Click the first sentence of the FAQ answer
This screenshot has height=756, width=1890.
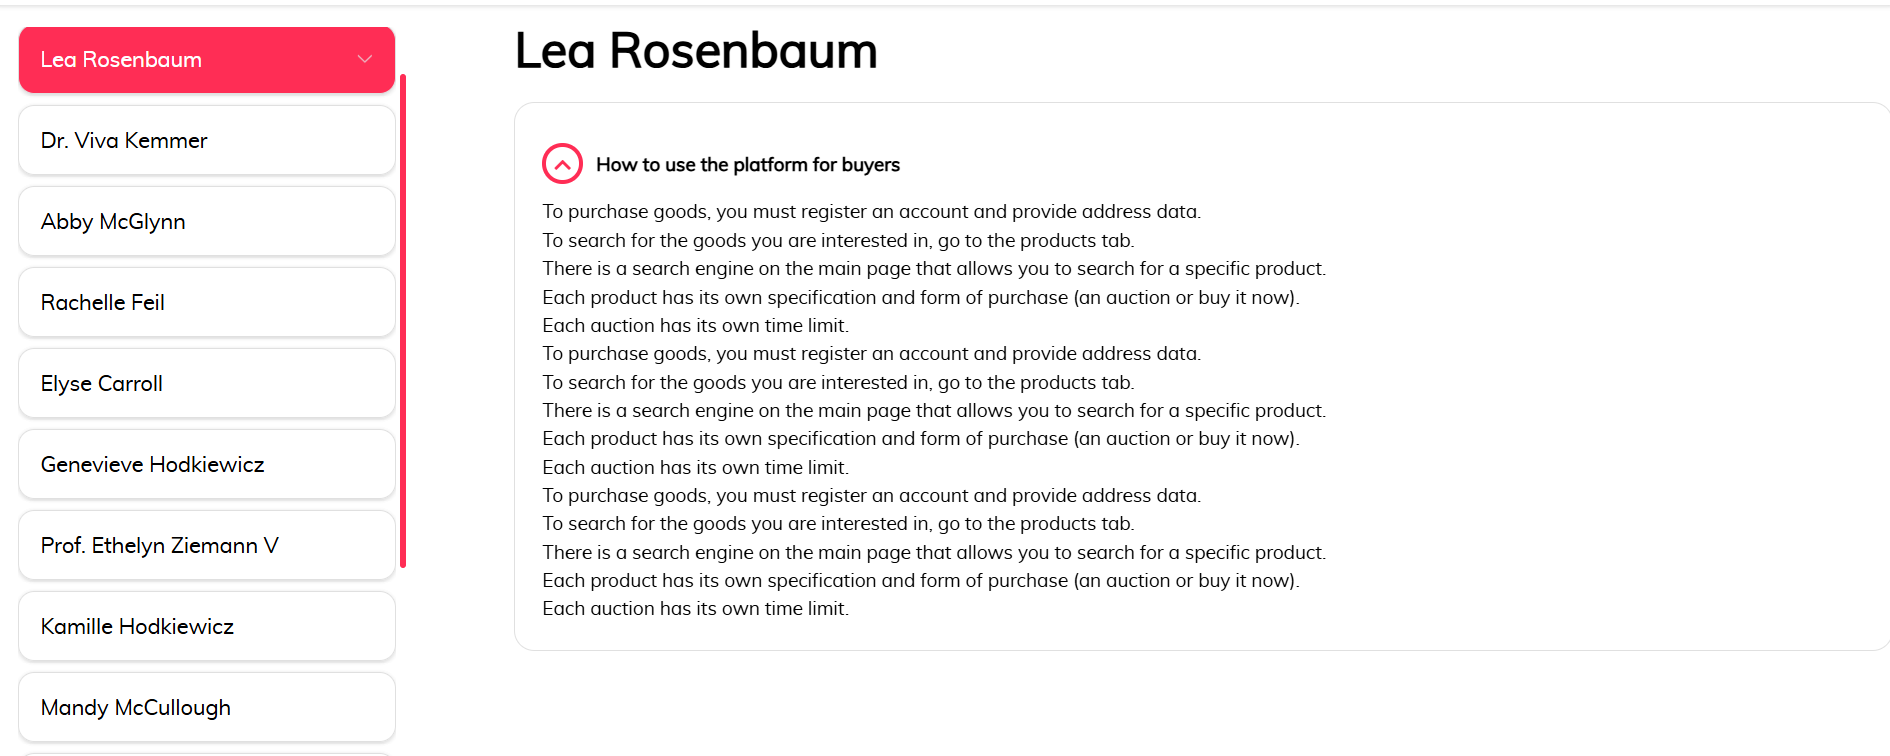pos(871,212)
